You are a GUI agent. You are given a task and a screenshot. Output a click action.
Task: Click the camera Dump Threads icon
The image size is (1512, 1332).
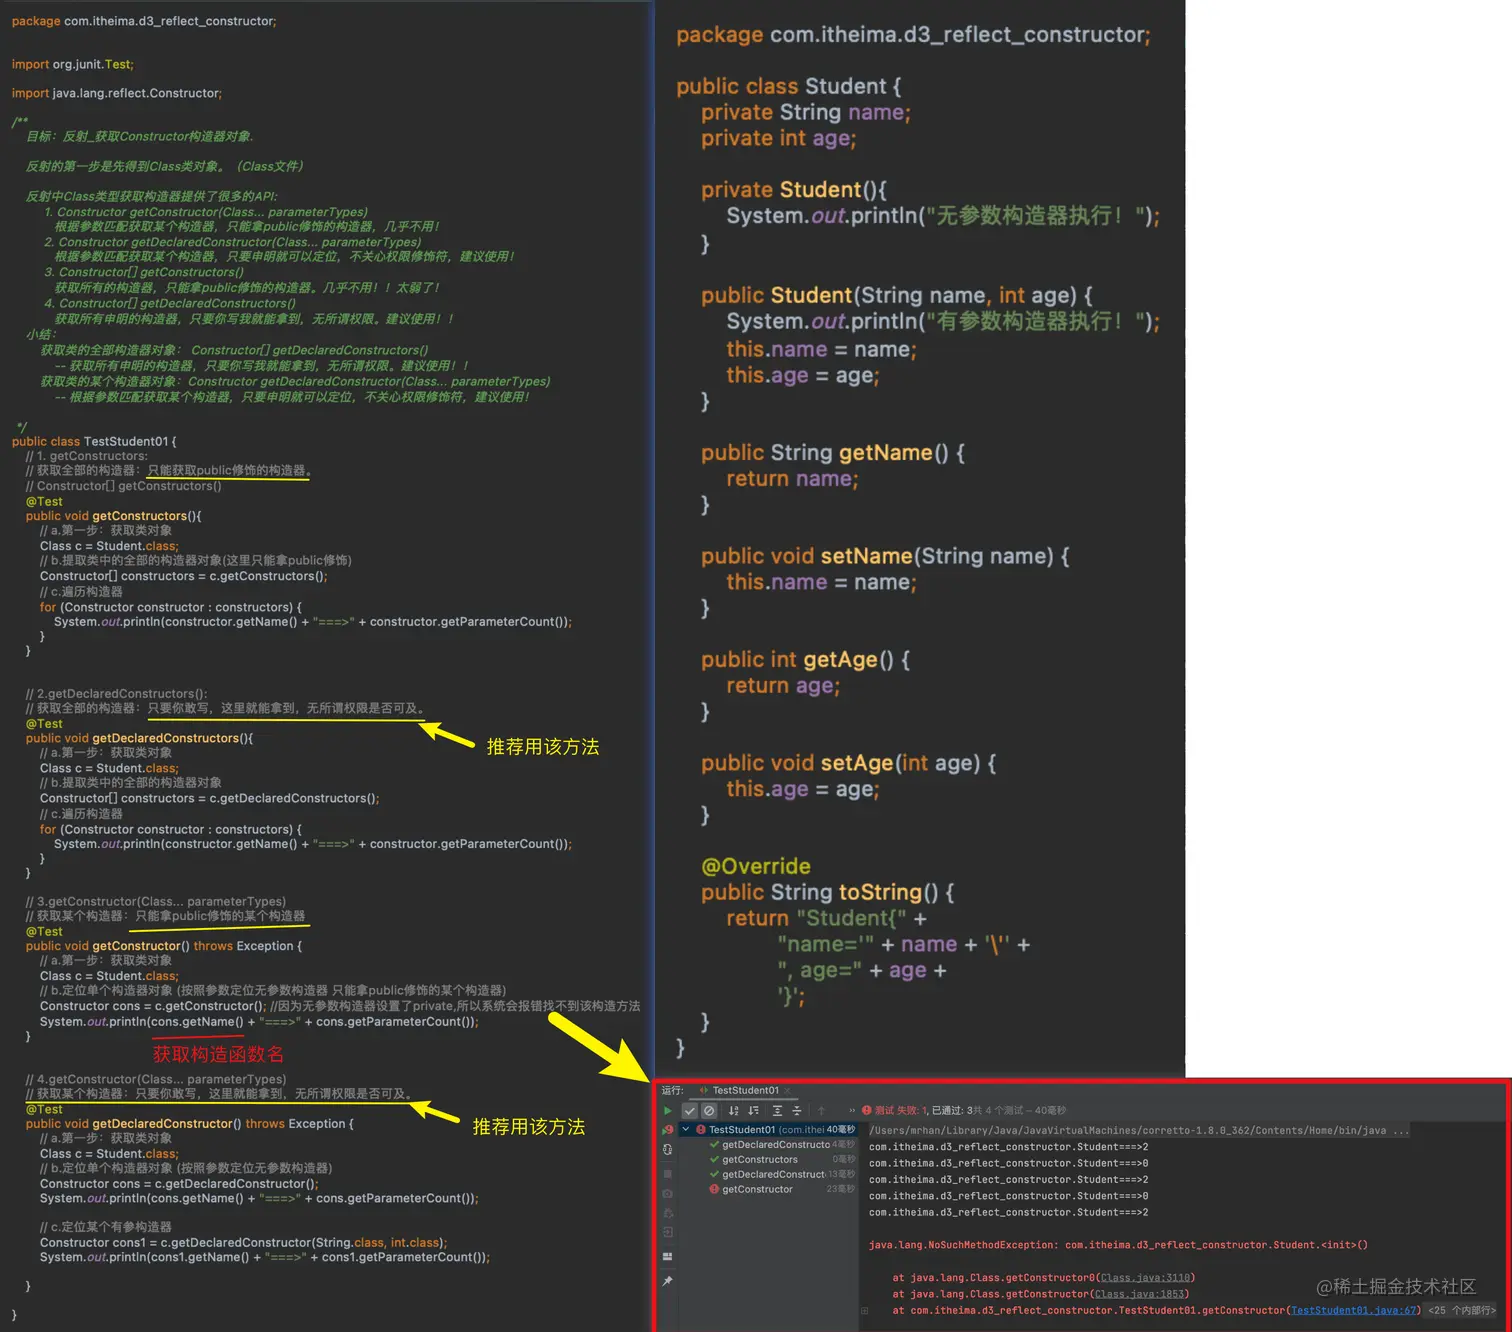click(668, 1194)
